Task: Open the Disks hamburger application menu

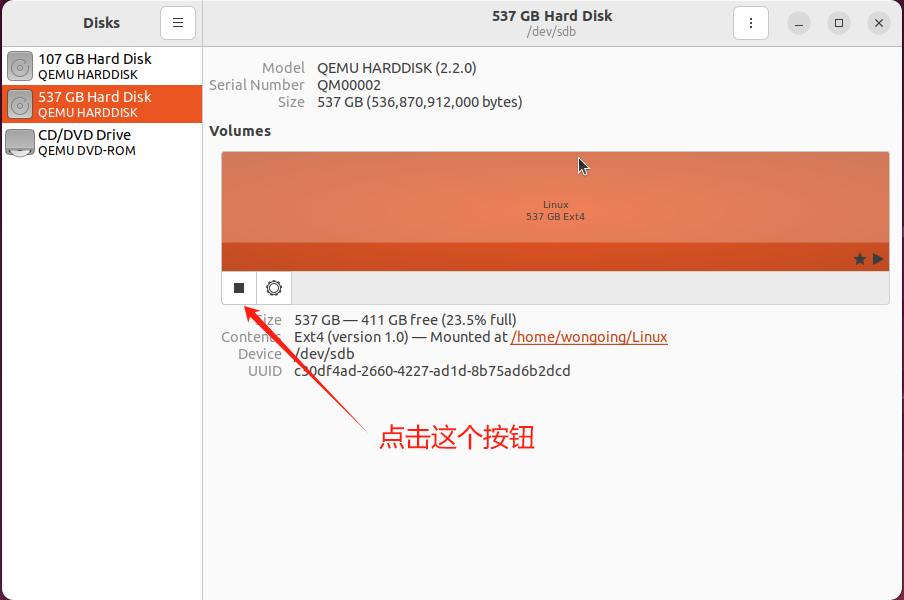Action: (x=178, y=23)
